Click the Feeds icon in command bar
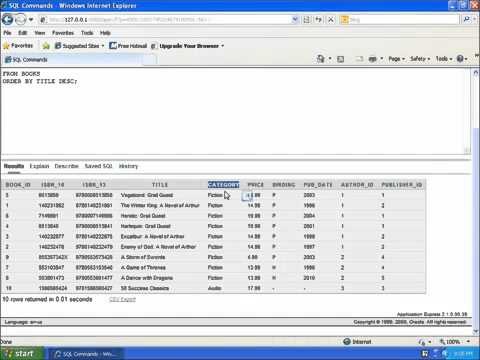The width and height of the screenshot is (480, 360). [341, 59]
